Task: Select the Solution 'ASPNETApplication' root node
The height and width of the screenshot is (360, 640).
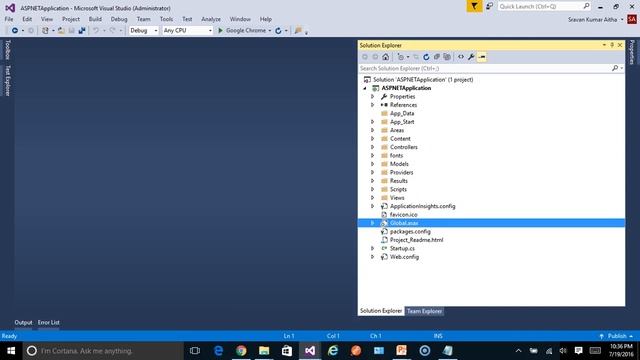Action: pyautogui.click(x=423, y=80)
